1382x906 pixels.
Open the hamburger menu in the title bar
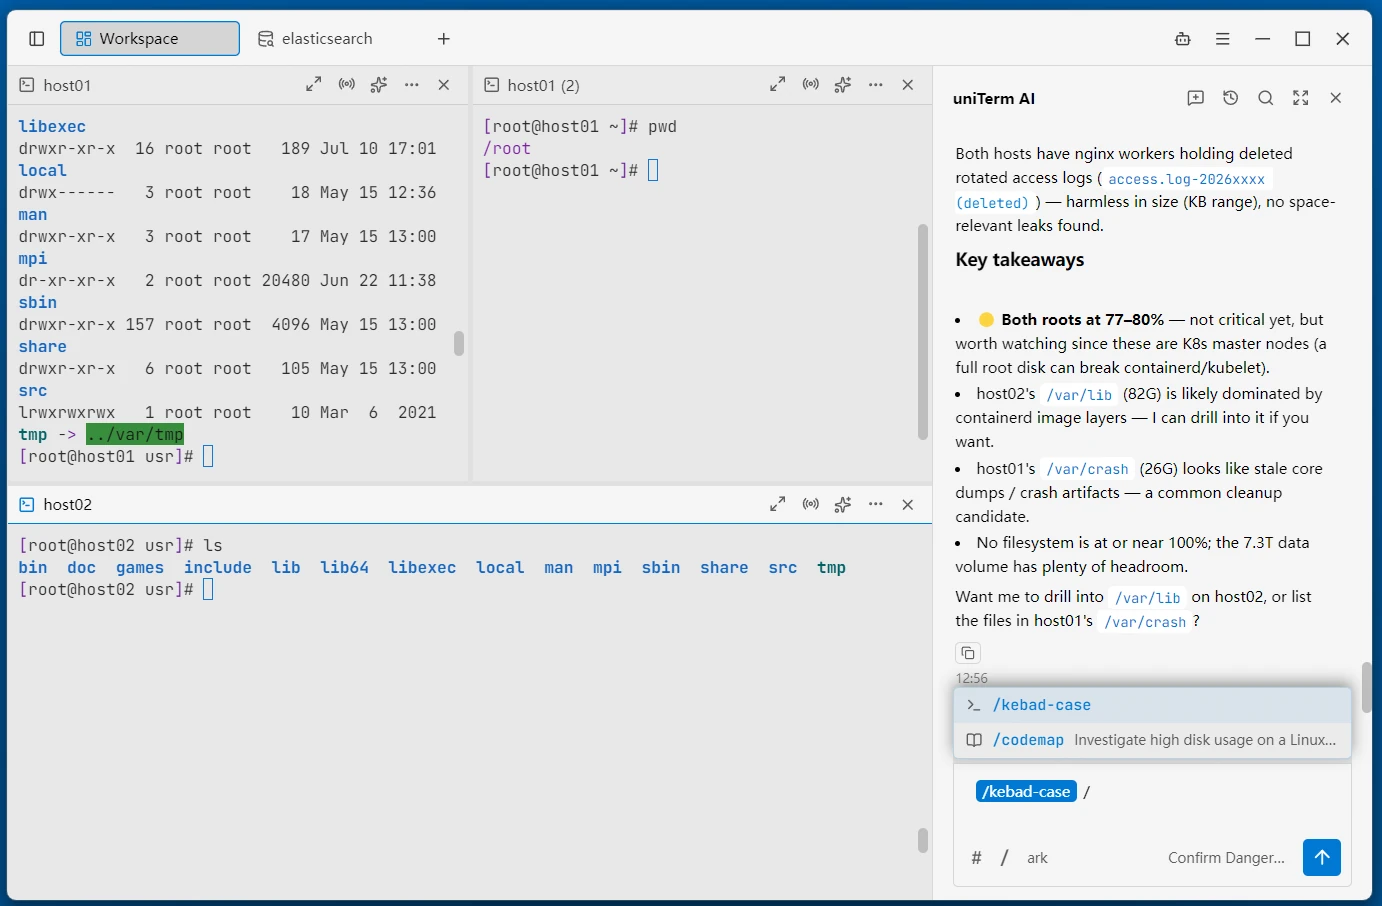tap(1223, 39)
